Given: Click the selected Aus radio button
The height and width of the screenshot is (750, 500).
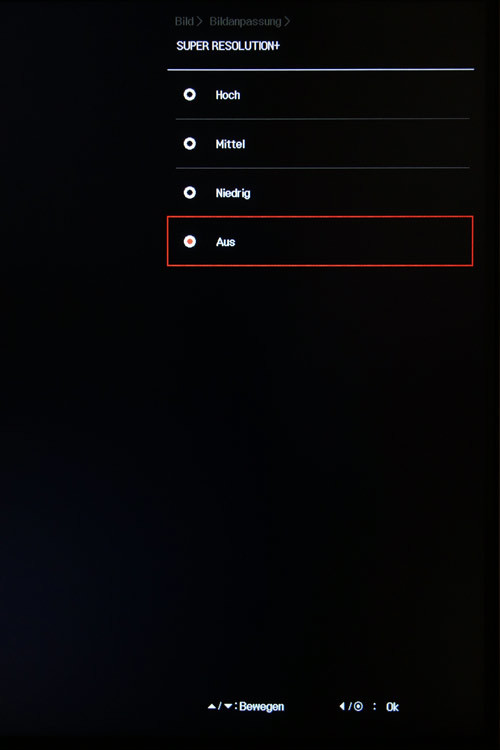Looking at the screenshot, I should tap(189, 242).
